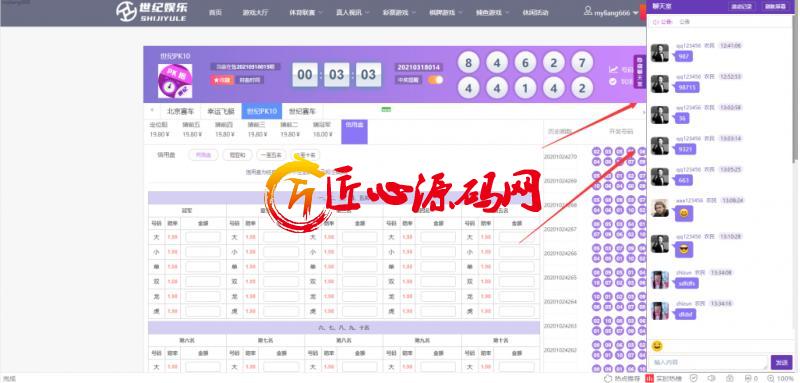Click the speaker icon in browser status bar
Screen dimensions: 800x383
pos(711,378)
